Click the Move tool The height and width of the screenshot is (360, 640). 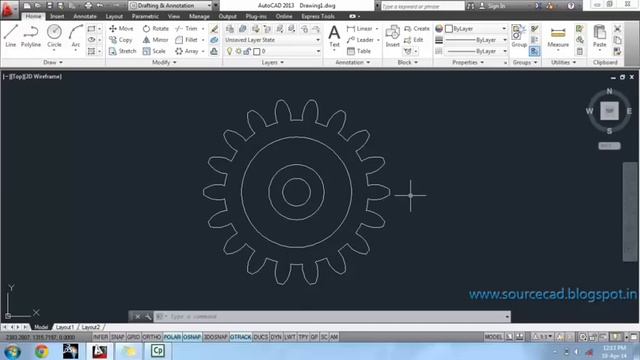click(121, 29)
